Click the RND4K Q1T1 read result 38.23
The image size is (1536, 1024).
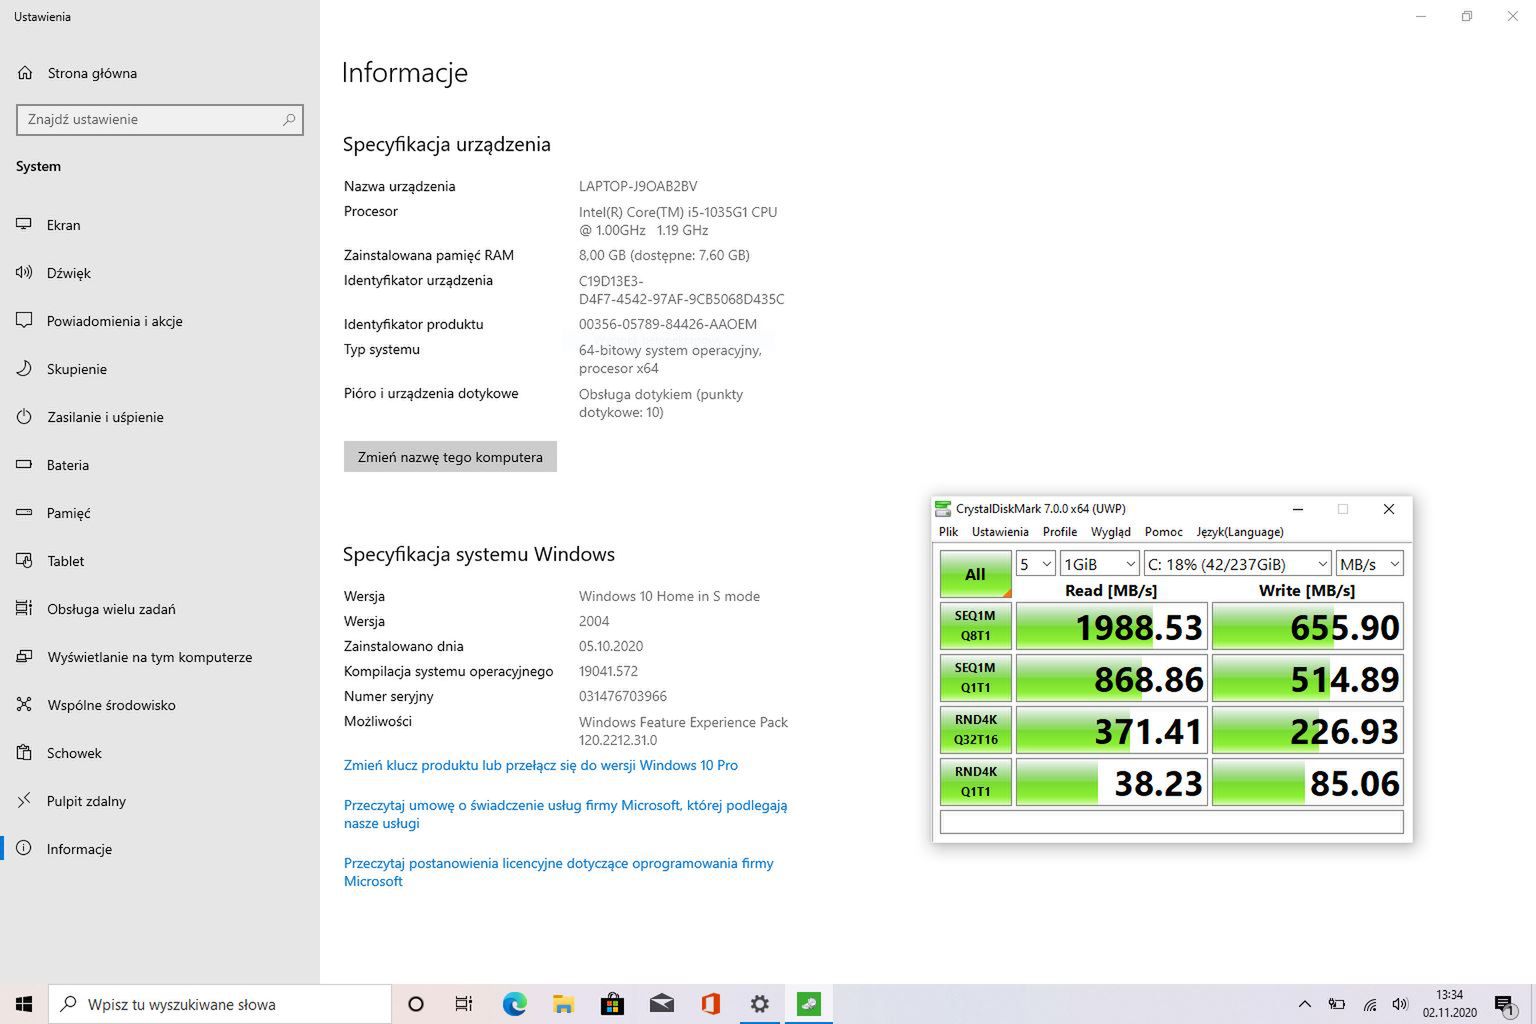tap(1112, 782)
